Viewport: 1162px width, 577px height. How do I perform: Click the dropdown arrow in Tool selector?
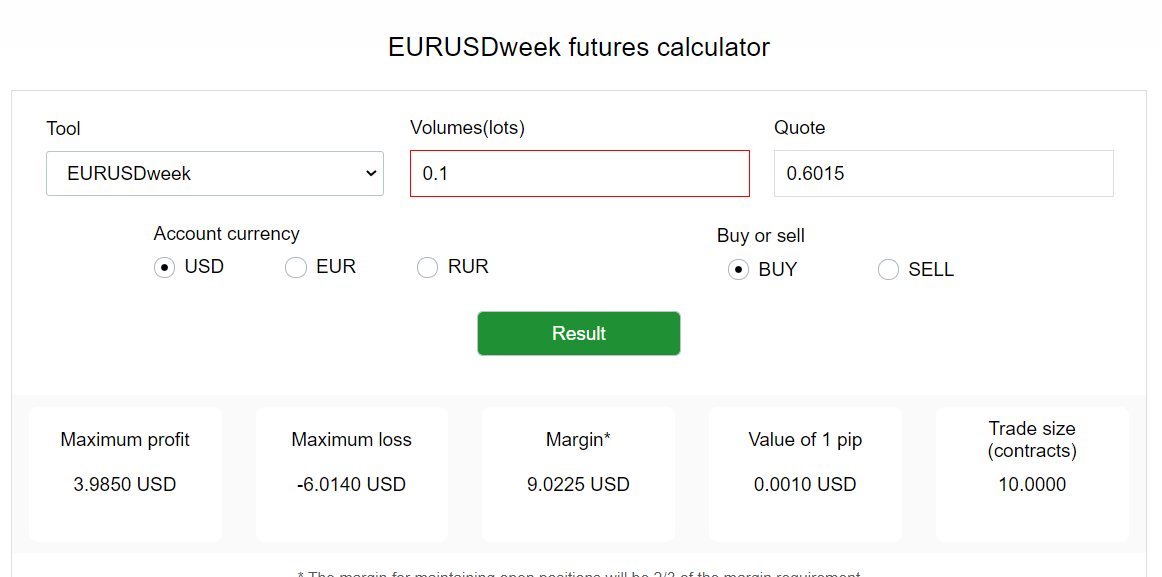[371, 173]
